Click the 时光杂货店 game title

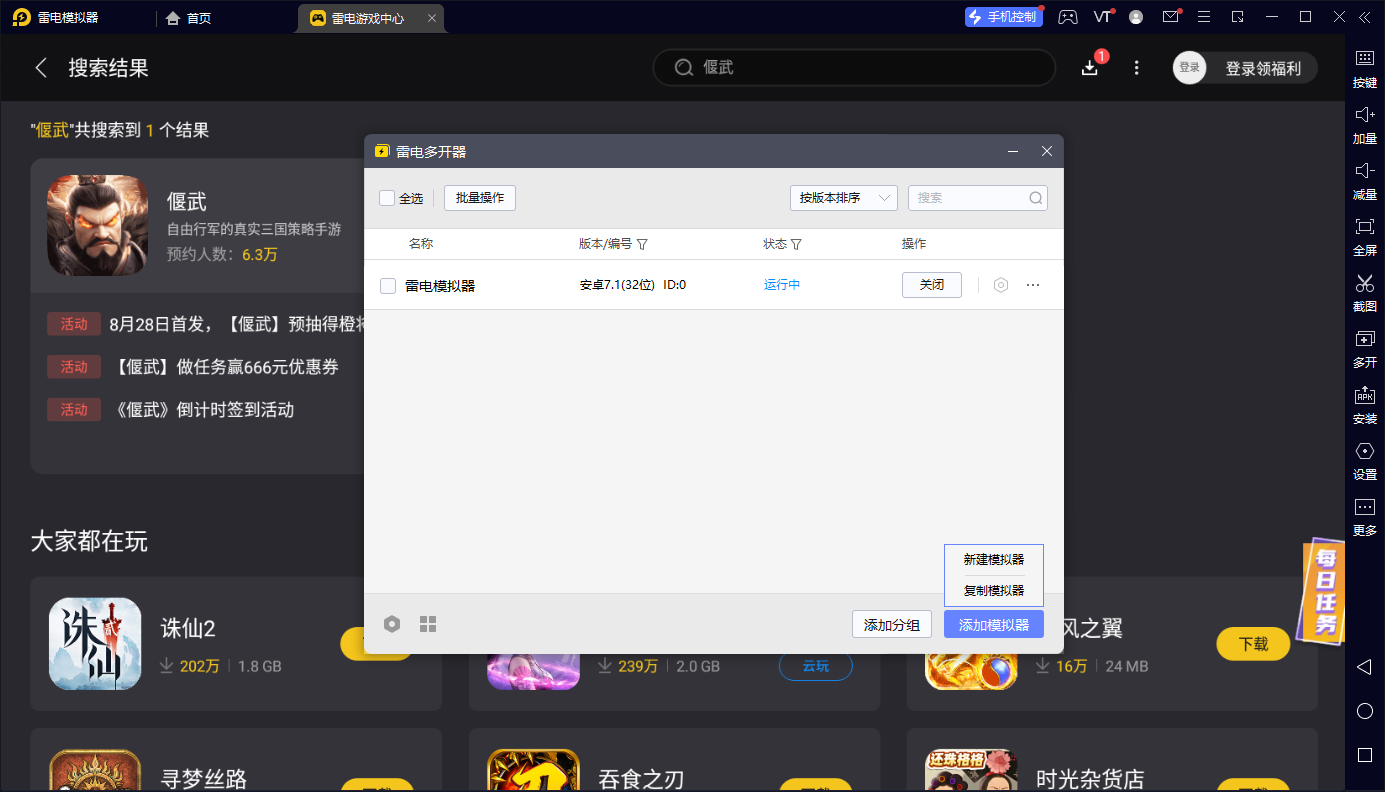coord(1090,778)
